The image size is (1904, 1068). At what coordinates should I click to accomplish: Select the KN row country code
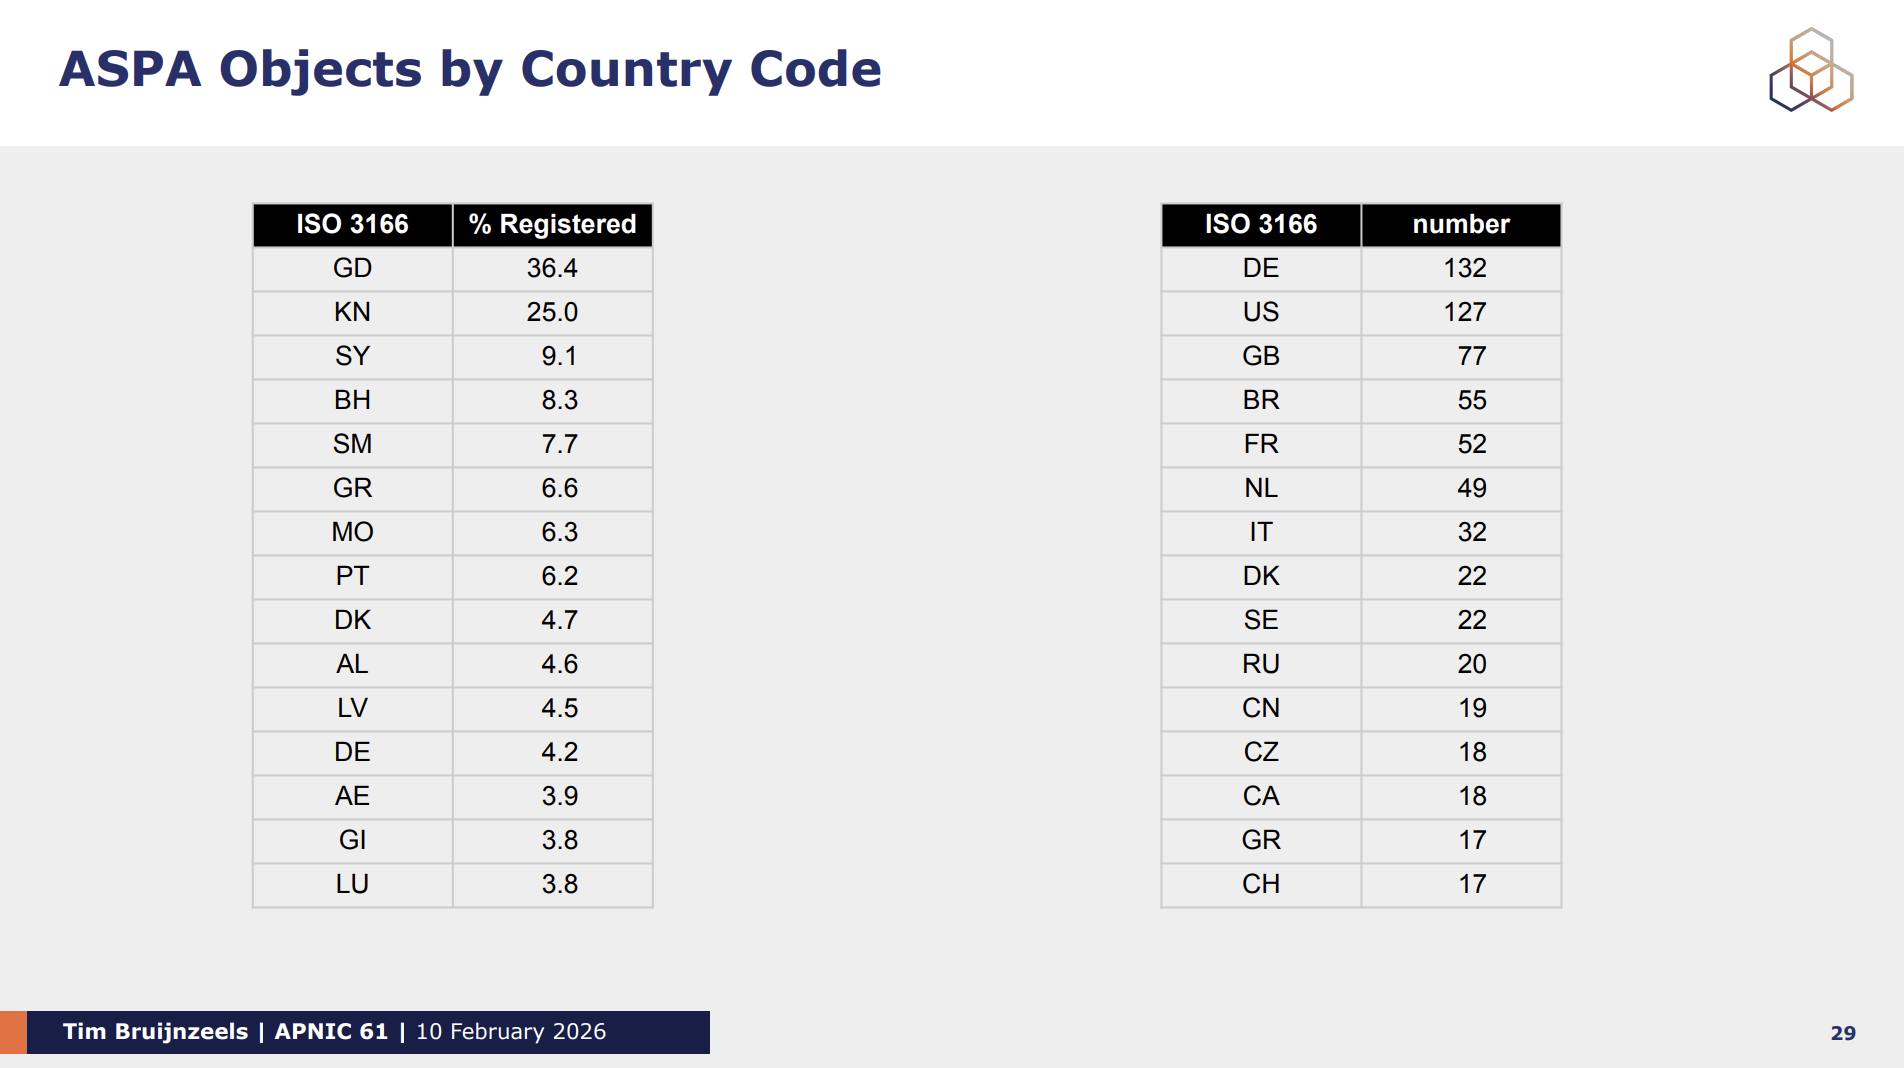point(352,312)
